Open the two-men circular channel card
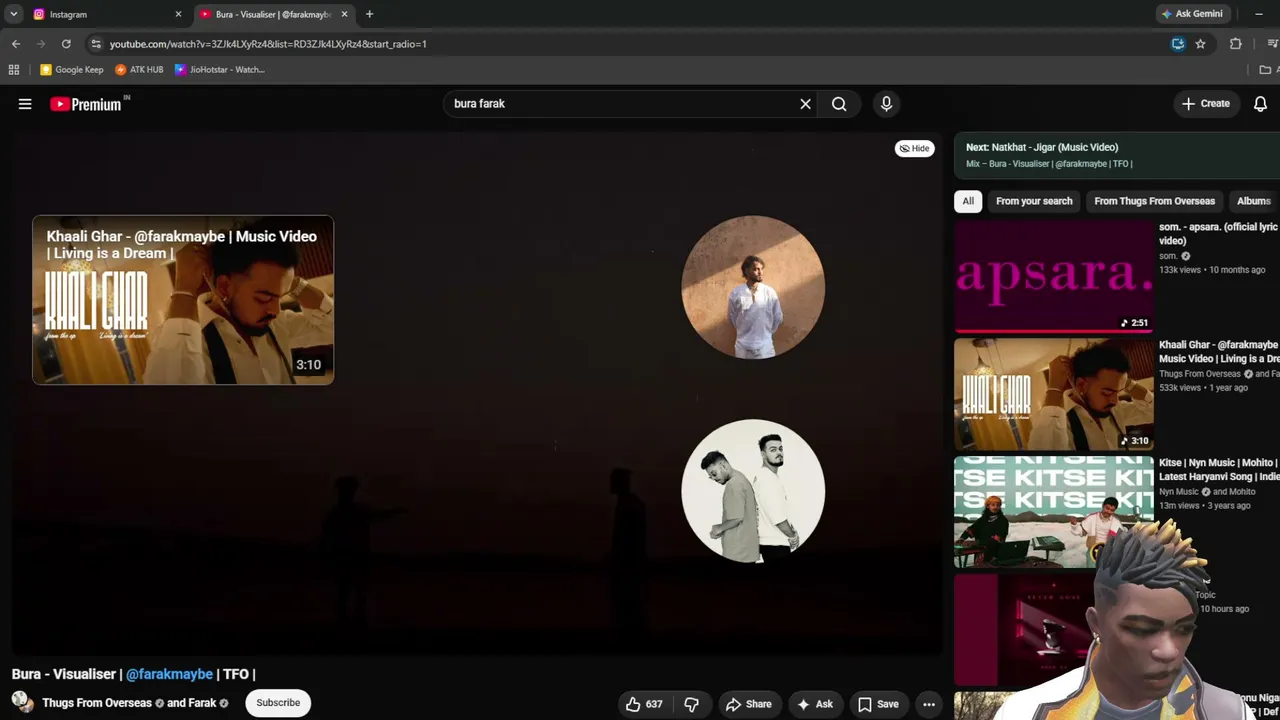1280x720 pixels. 753,491
